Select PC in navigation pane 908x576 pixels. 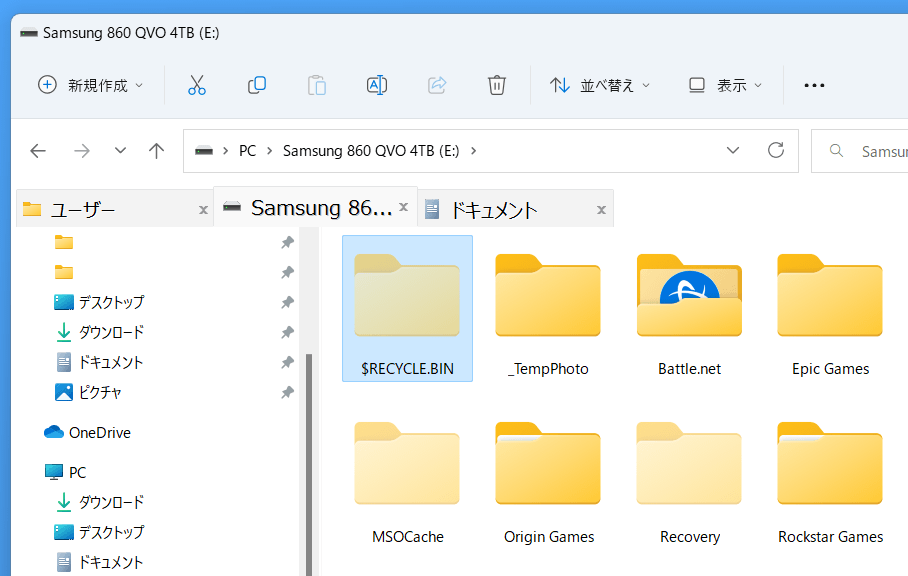[65, 472]
